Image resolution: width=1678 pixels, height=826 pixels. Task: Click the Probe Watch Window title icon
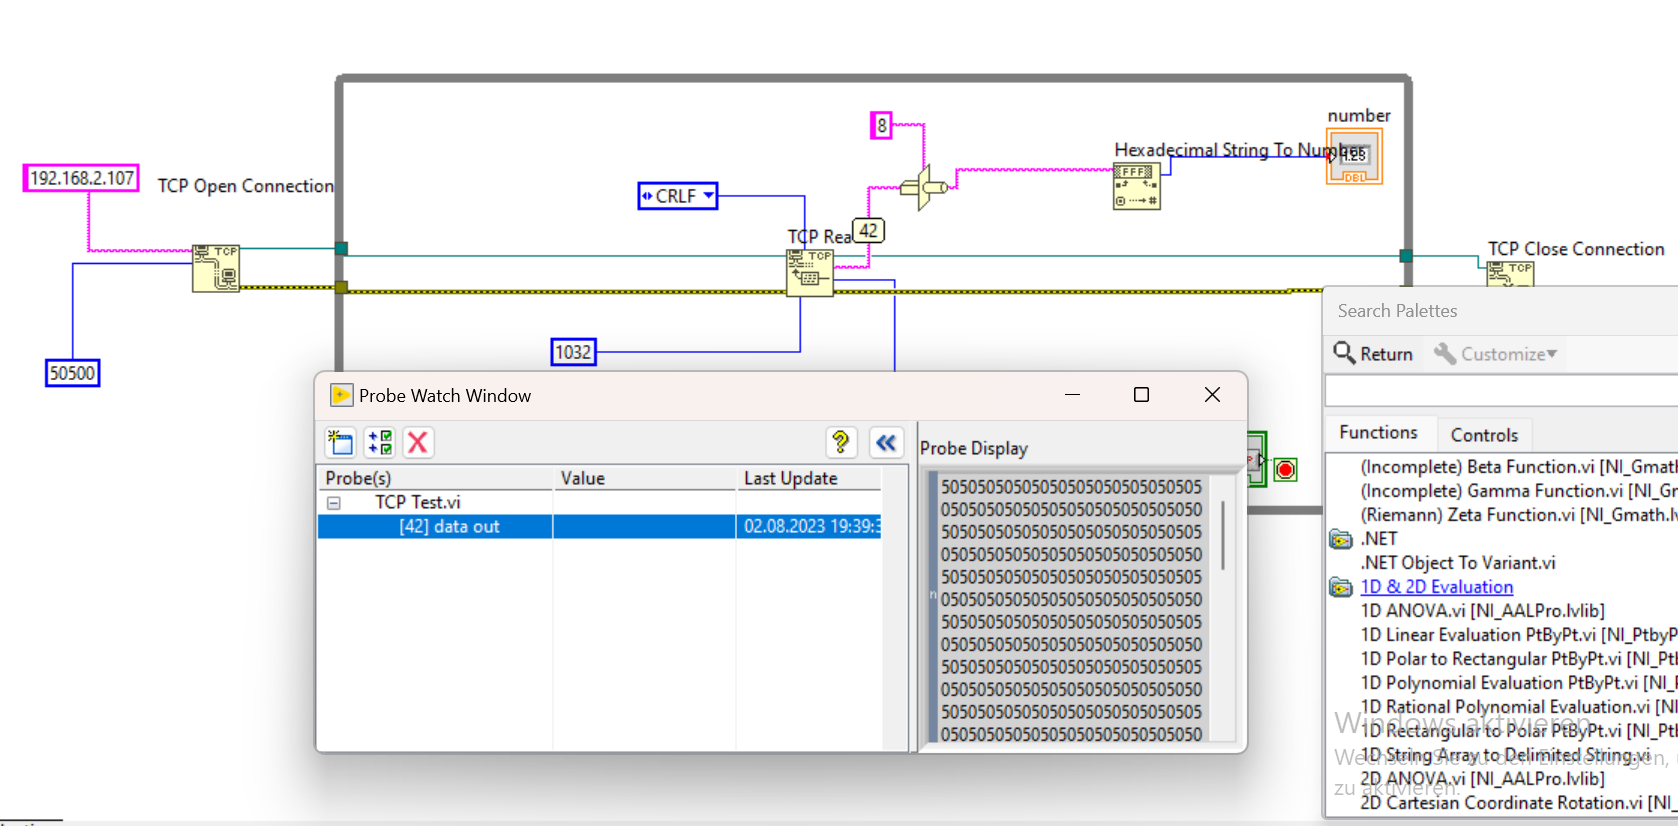(x=341, y=395)
